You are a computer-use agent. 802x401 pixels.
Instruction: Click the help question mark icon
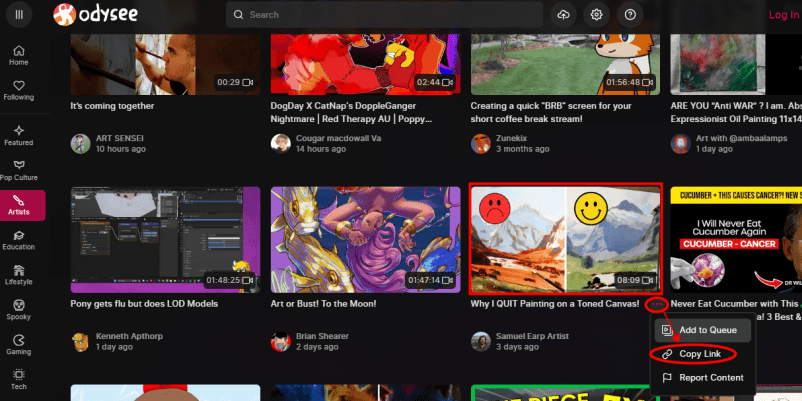[630, 15]
